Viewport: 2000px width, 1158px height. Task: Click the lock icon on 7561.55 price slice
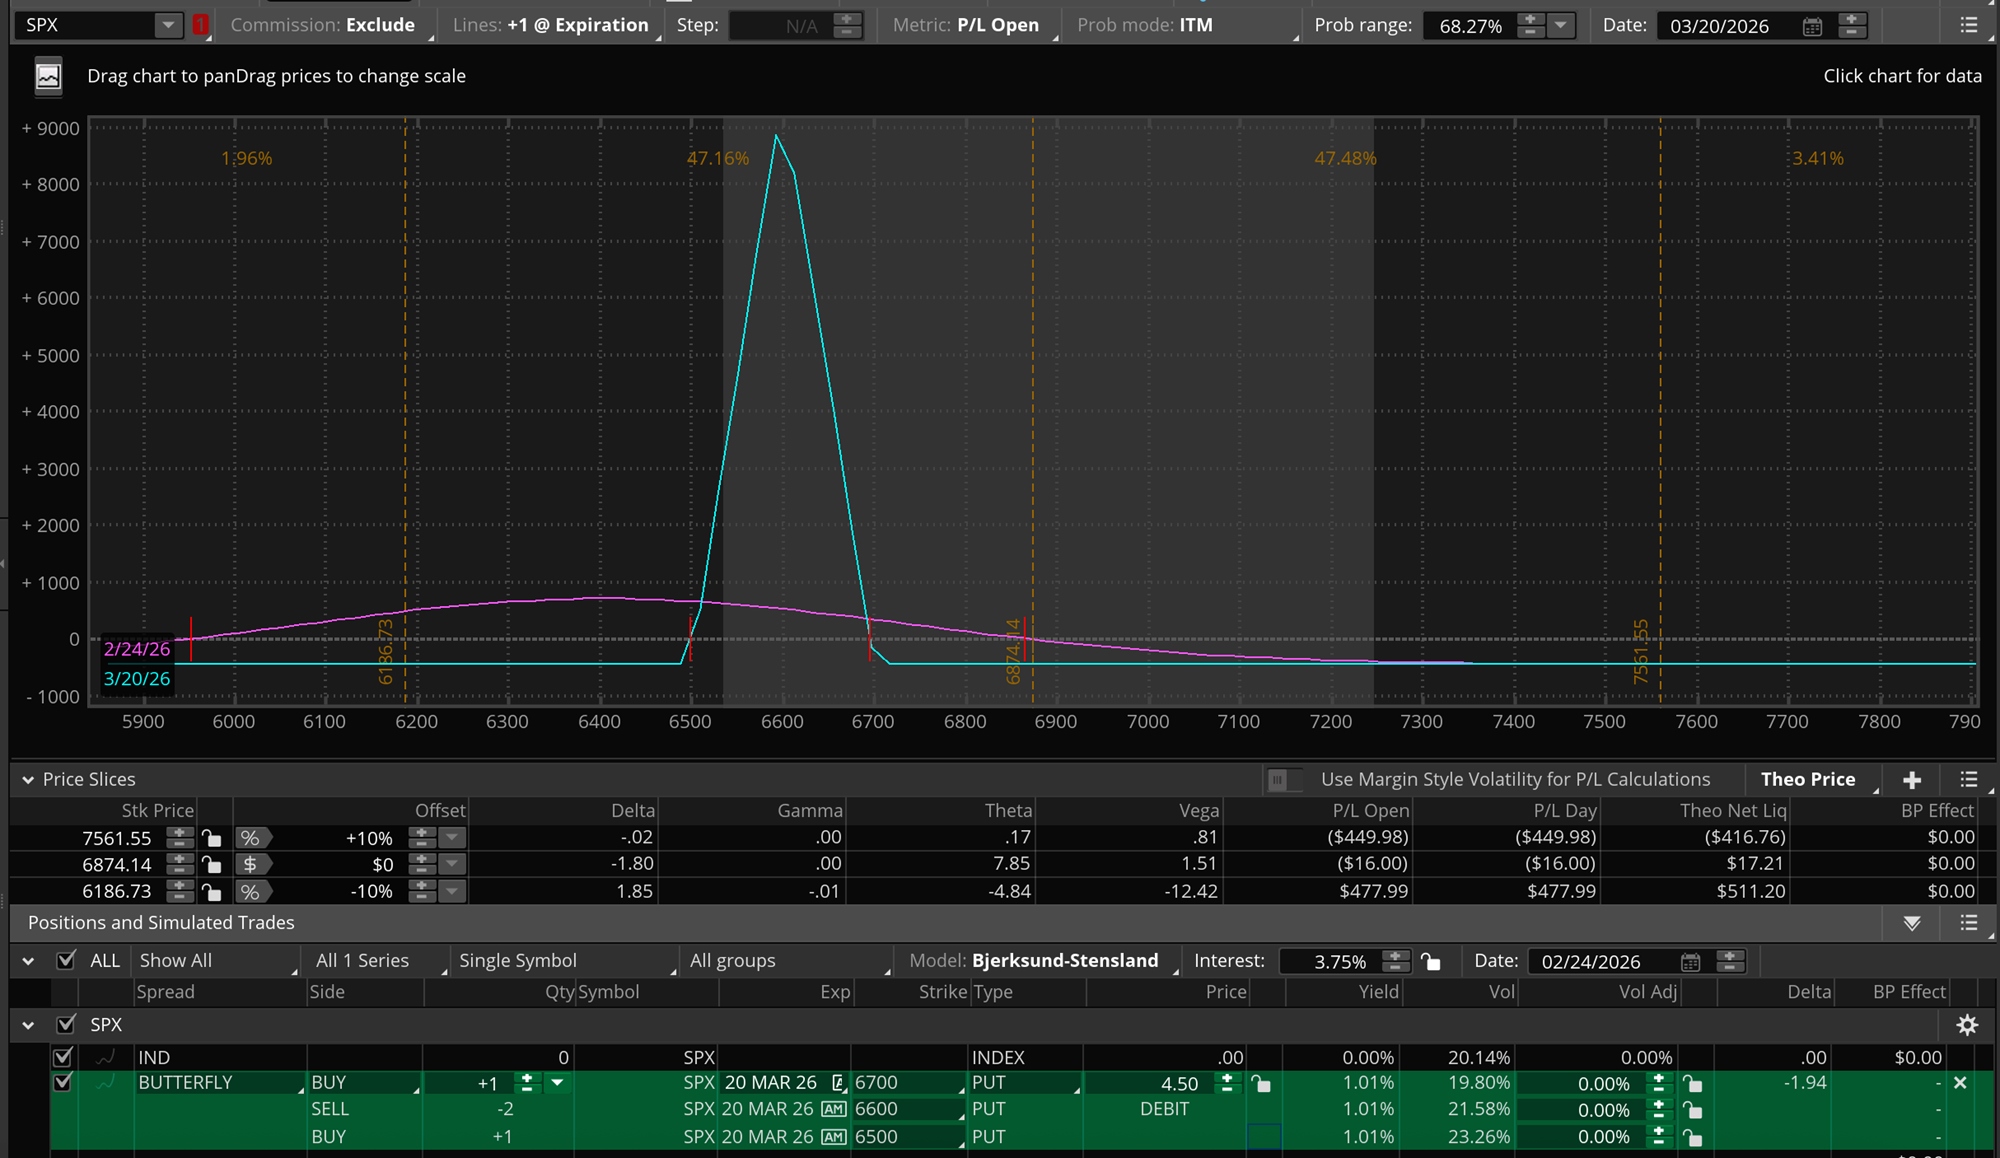211,838
